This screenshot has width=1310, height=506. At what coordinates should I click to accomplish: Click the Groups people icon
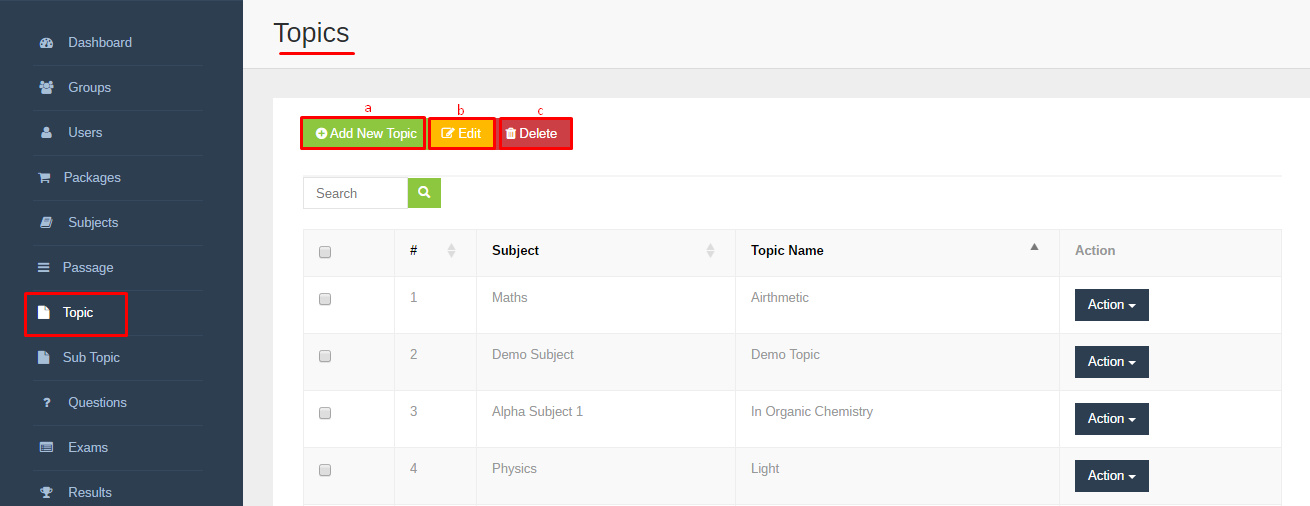point(46,88)
